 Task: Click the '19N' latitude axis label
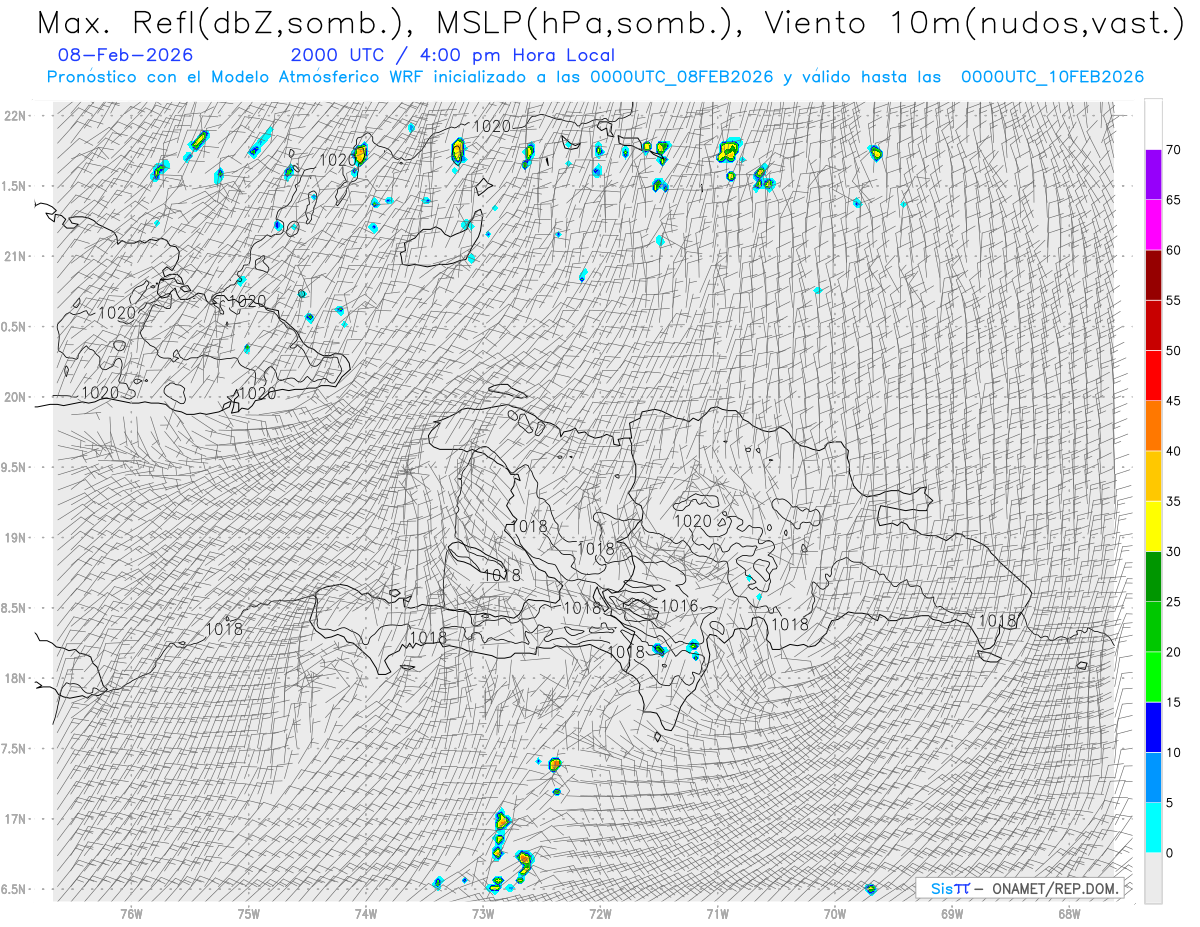(16, 537)
